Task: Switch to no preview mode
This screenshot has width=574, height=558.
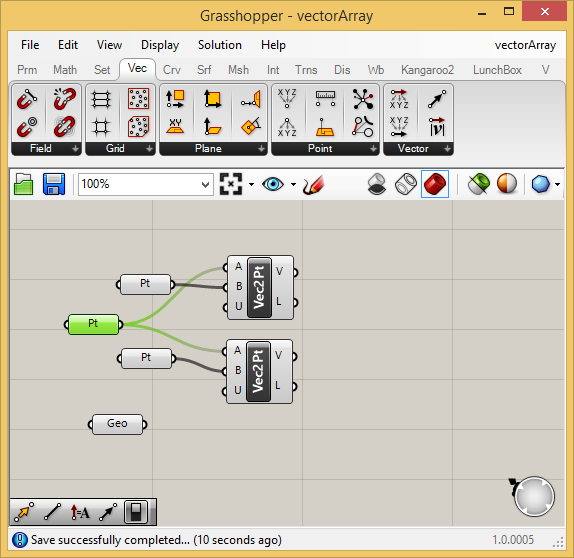Action: pos(377,184)
